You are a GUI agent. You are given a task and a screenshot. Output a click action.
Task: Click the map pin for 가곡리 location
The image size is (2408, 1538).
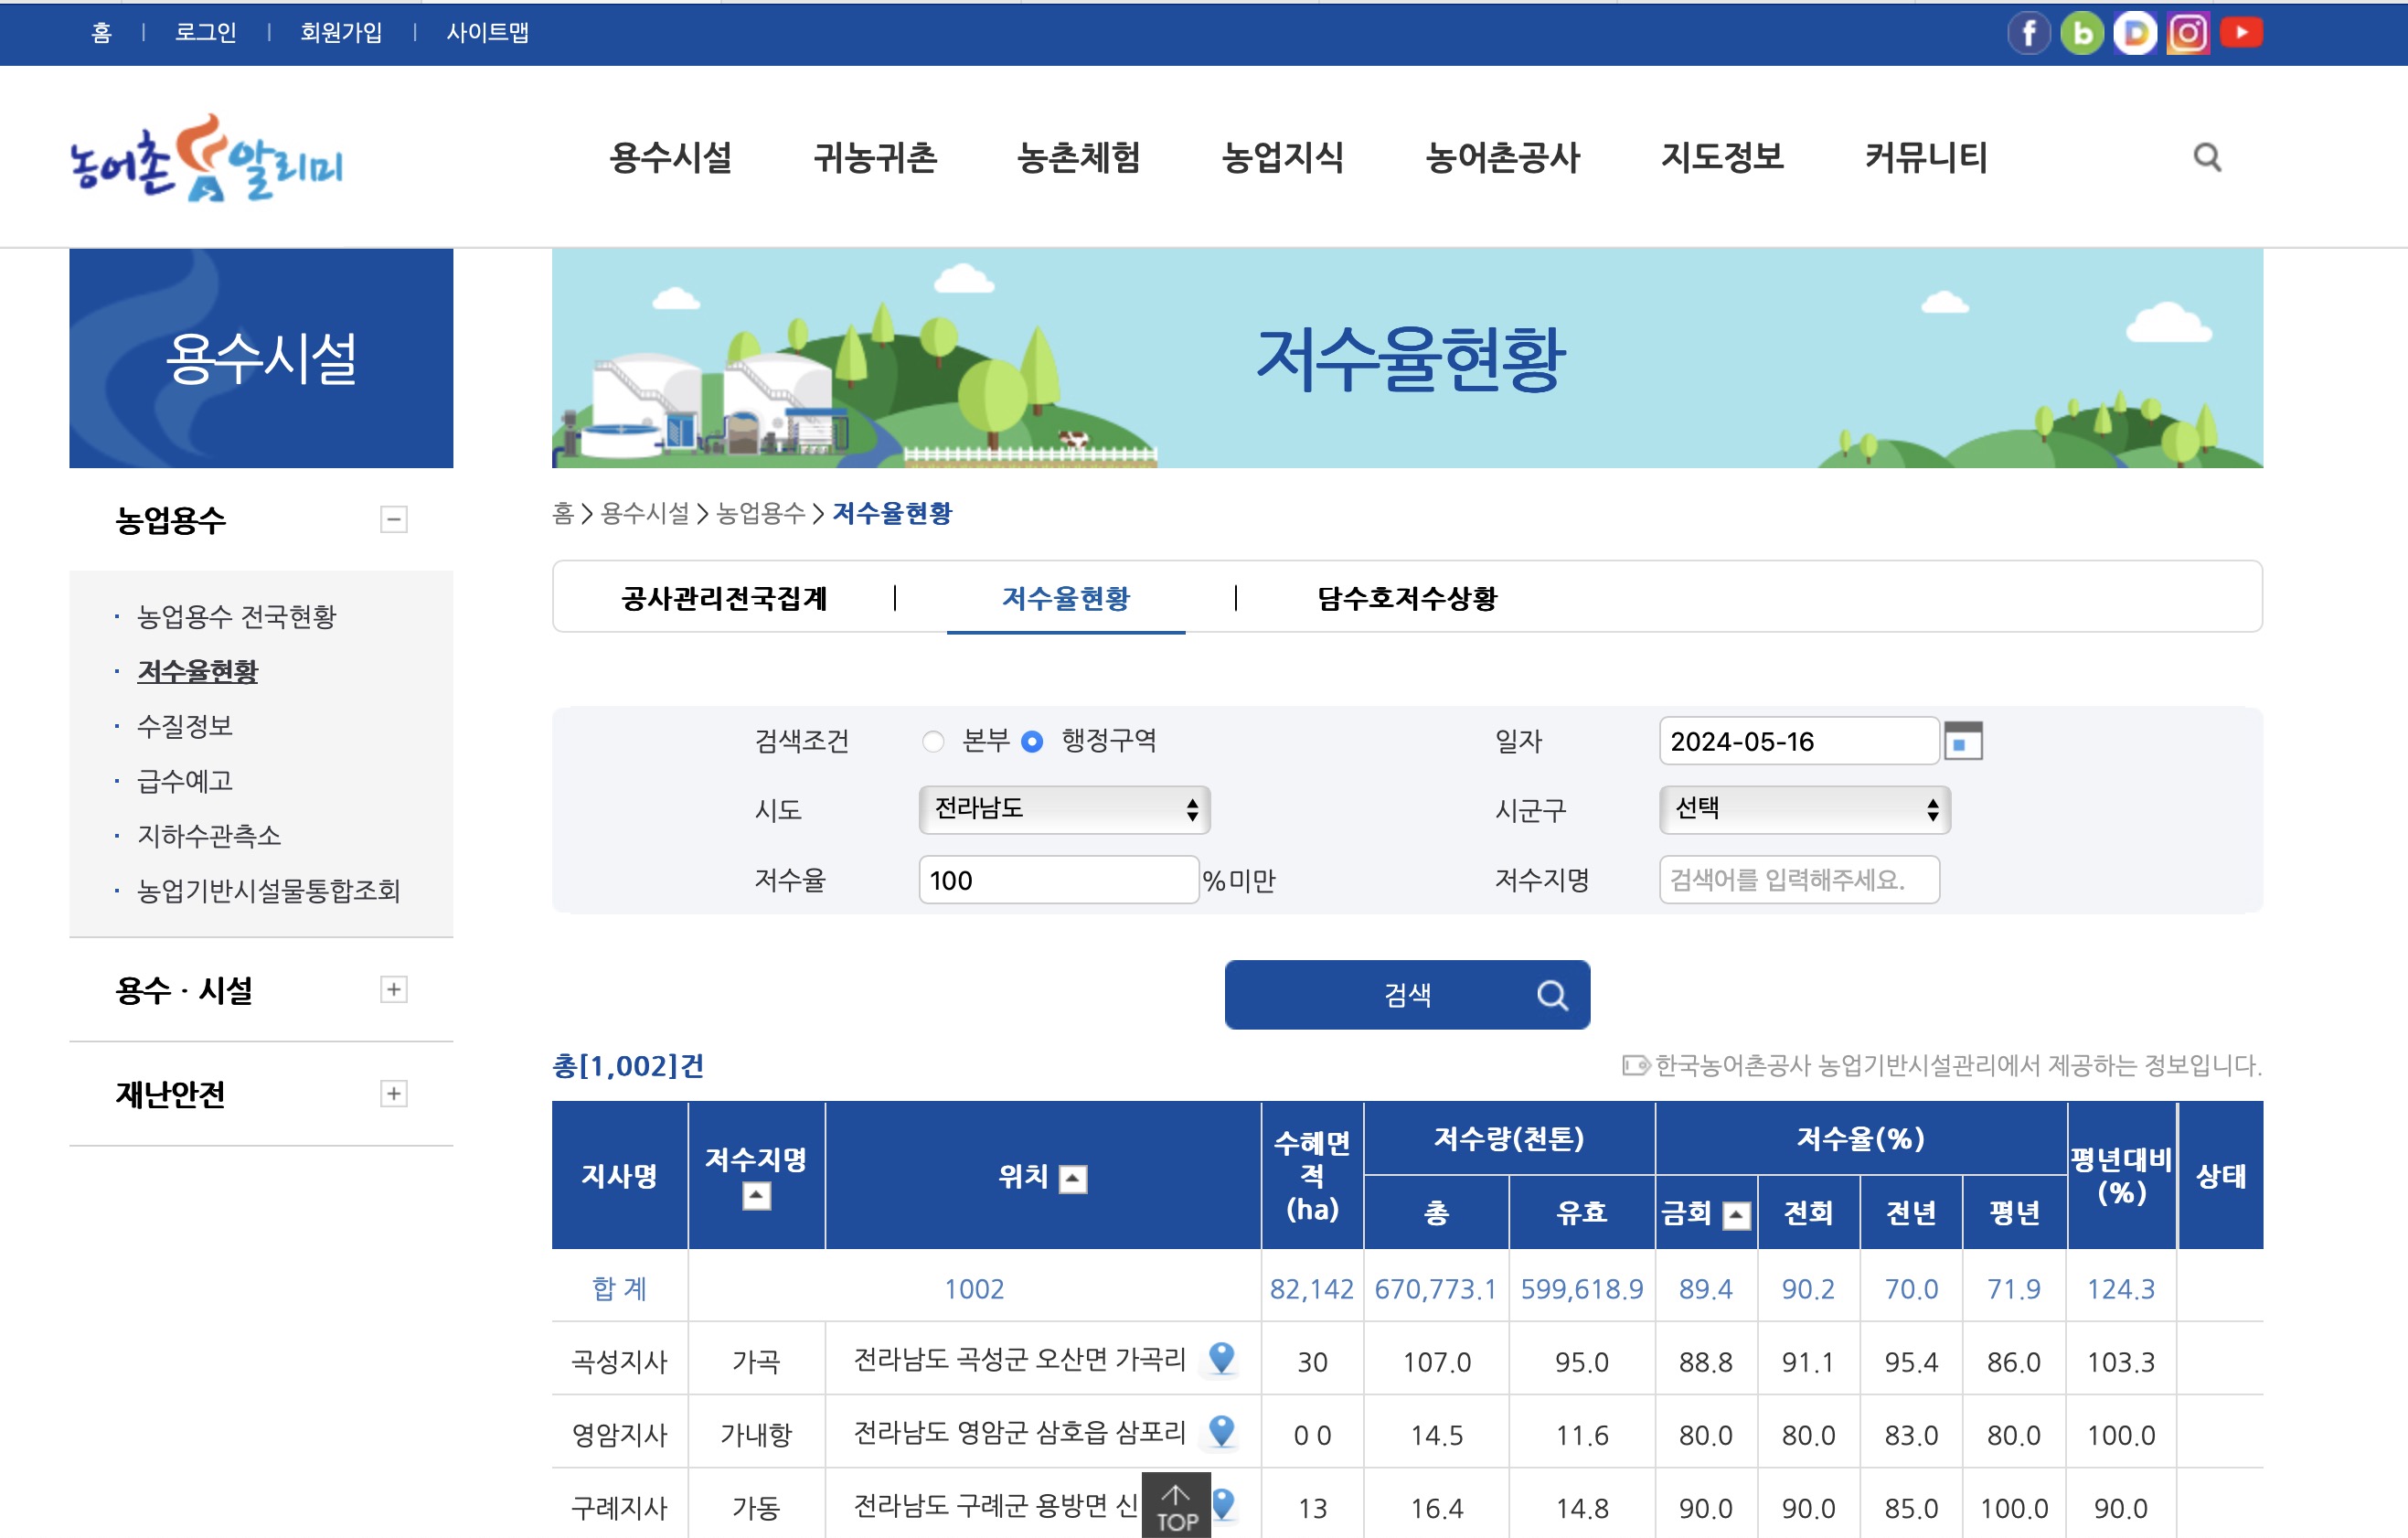point(1222,1360)
